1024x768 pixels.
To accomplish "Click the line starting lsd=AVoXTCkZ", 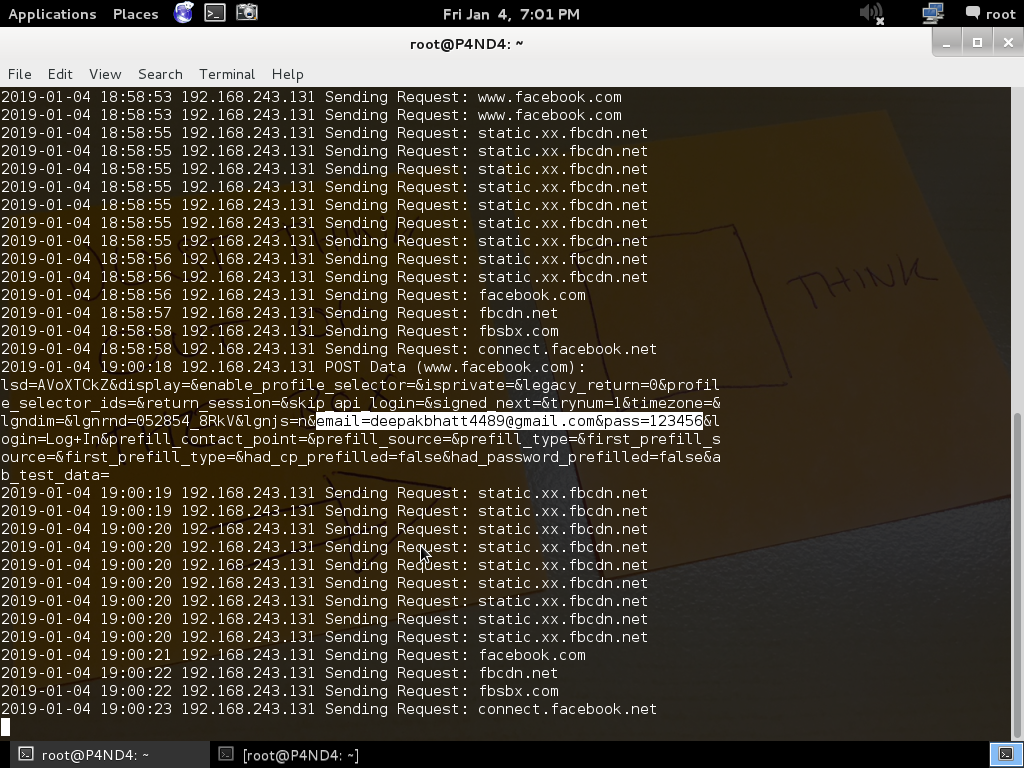I will [x=360, y=385].
